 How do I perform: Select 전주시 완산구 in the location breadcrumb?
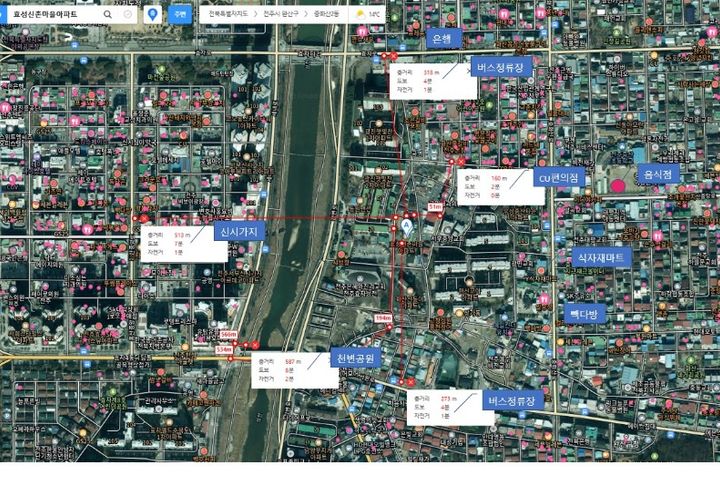coord(280,14)
